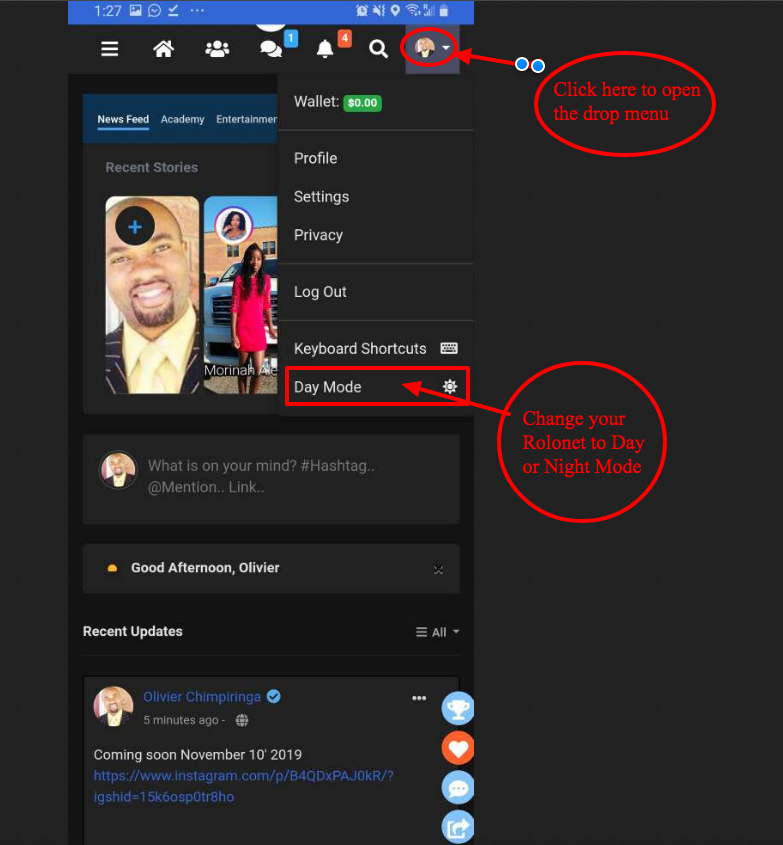Screen dimensions: 783x845
Task: Open the notifications bell icon
Action: tap(325, 49)
